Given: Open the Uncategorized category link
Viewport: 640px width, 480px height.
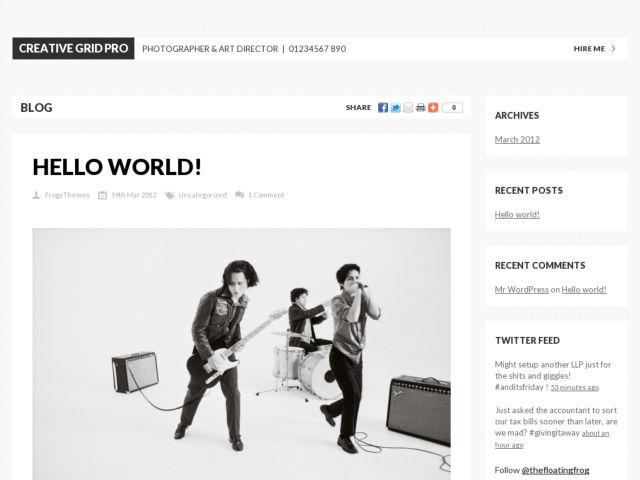Looking at the screenshot, I should 202,195.
